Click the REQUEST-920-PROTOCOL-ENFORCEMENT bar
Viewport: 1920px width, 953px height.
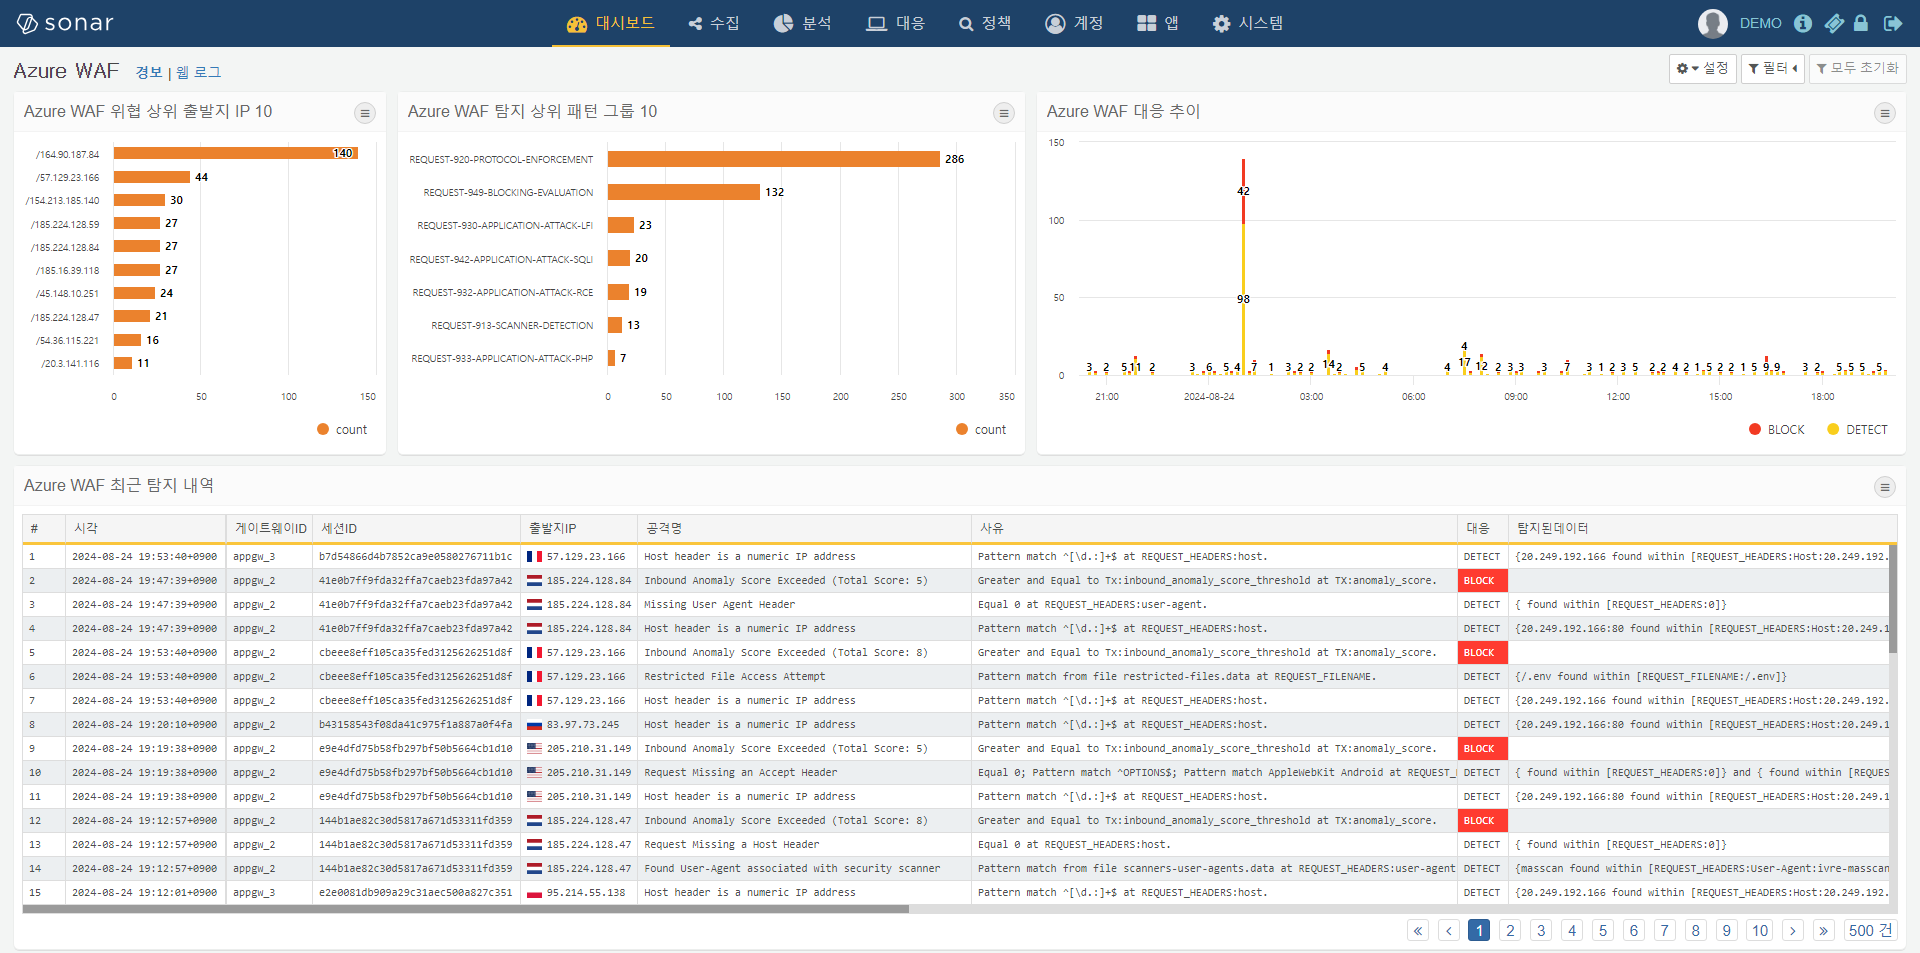coord(774,159)
